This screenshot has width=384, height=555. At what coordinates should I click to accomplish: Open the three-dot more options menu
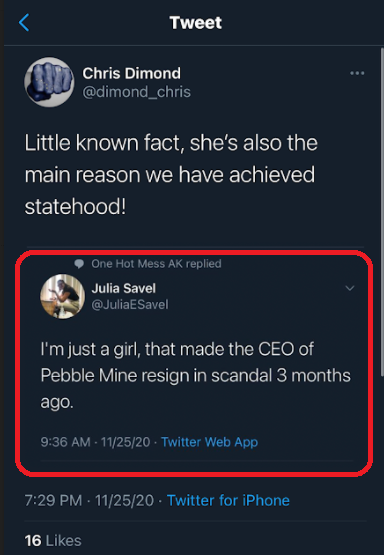point(357,73)
